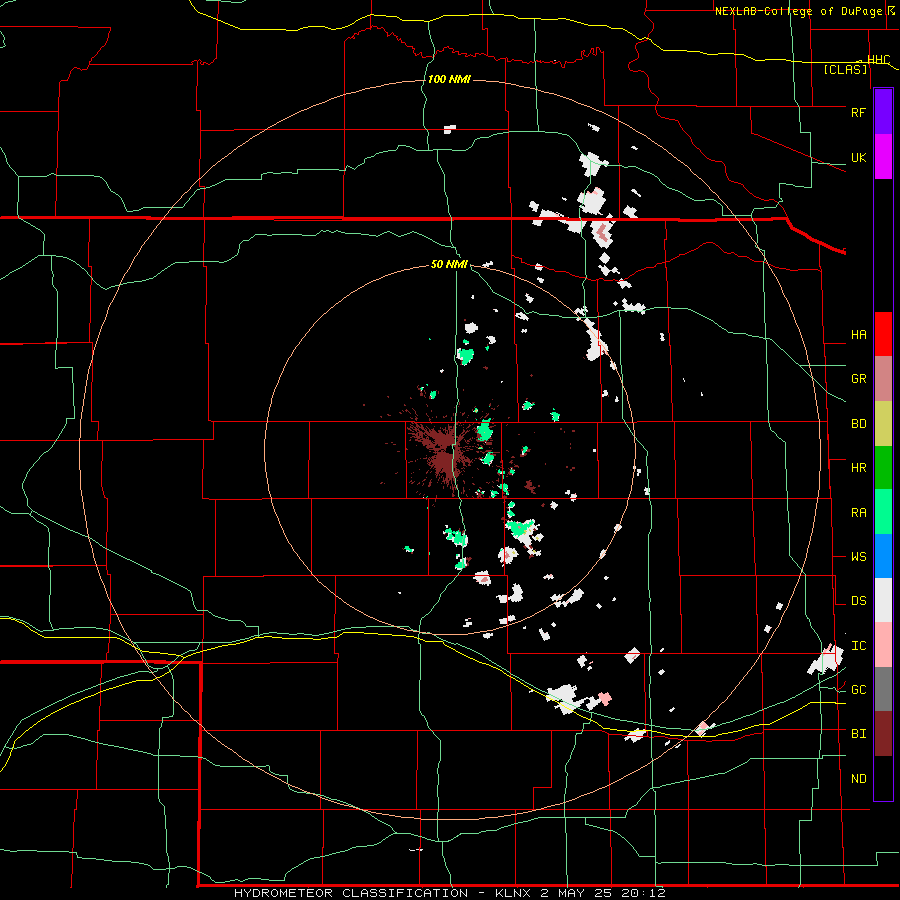900x900 pixels.
Task: Click the 'RF' legend label
Action: [x=858, y=112]
